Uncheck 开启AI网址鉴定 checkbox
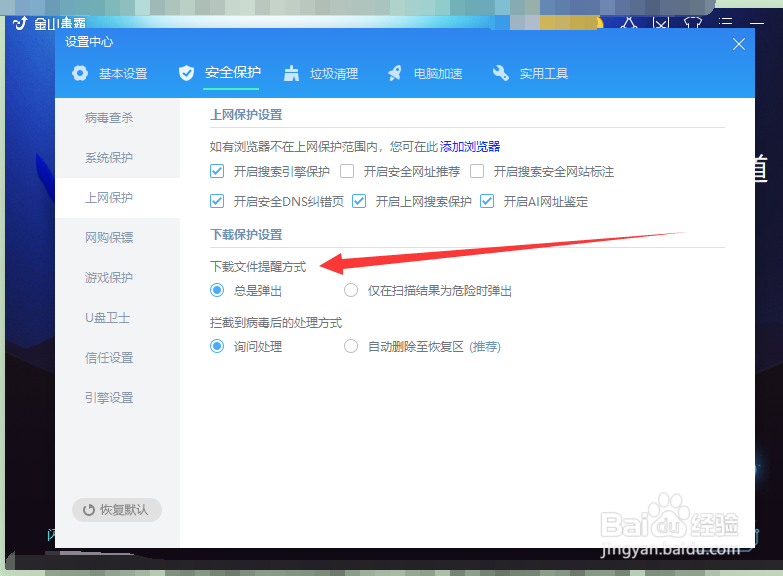 487,201
